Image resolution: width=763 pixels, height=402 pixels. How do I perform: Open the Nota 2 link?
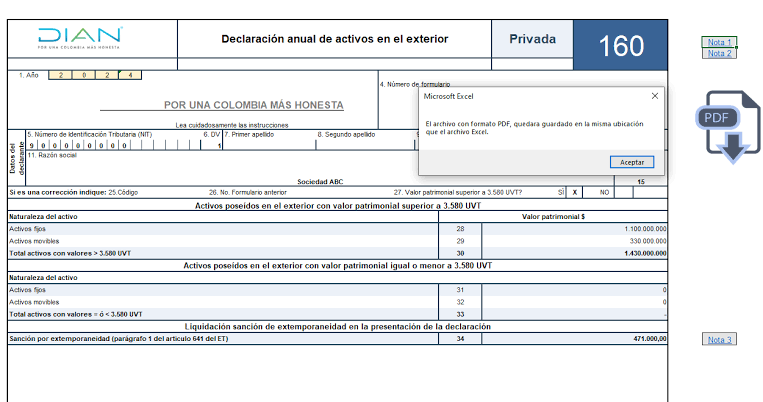click(719, 54)
